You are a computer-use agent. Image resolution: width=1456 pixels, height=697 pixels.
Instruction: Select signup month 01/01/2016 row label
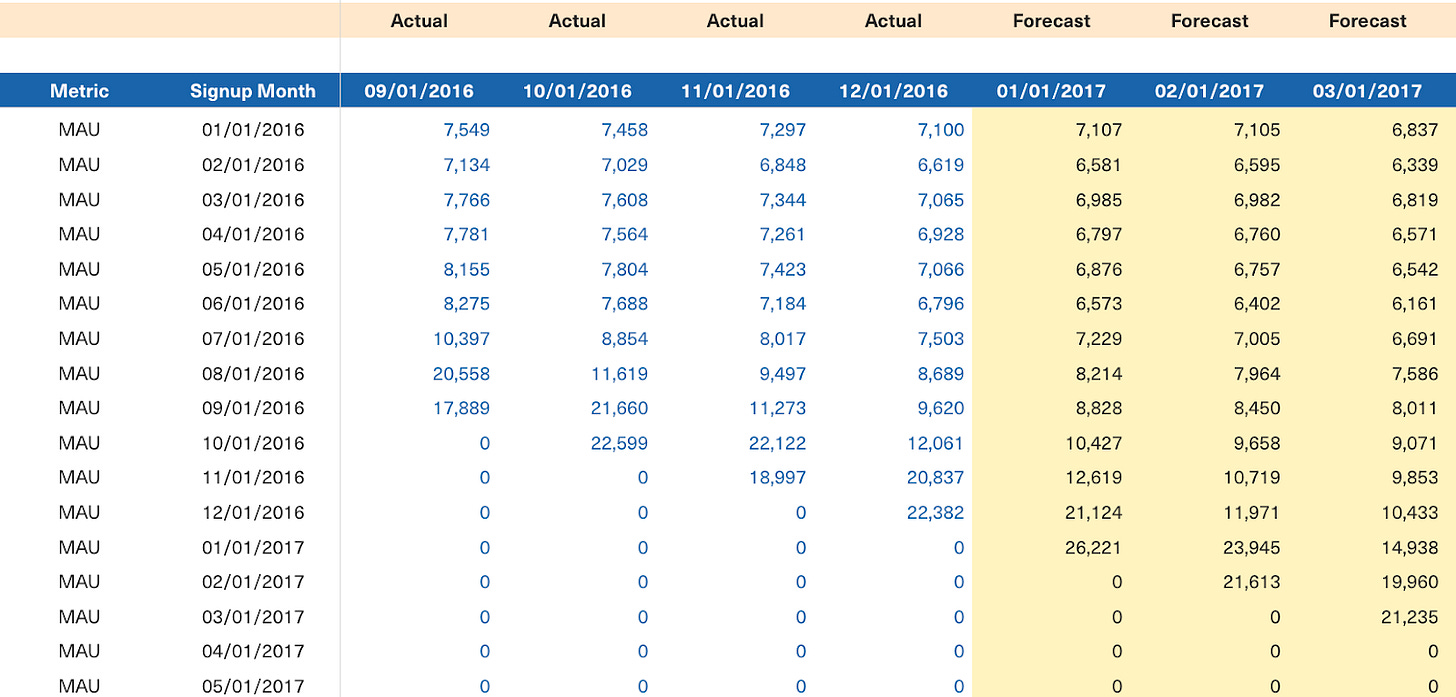click(x=253, y=130)
